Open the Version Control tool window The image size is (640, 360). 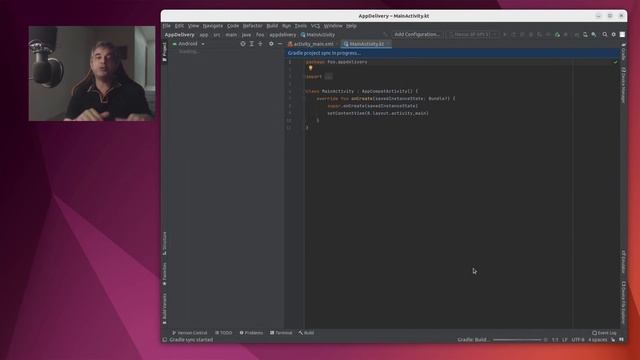tap(190, 333)
